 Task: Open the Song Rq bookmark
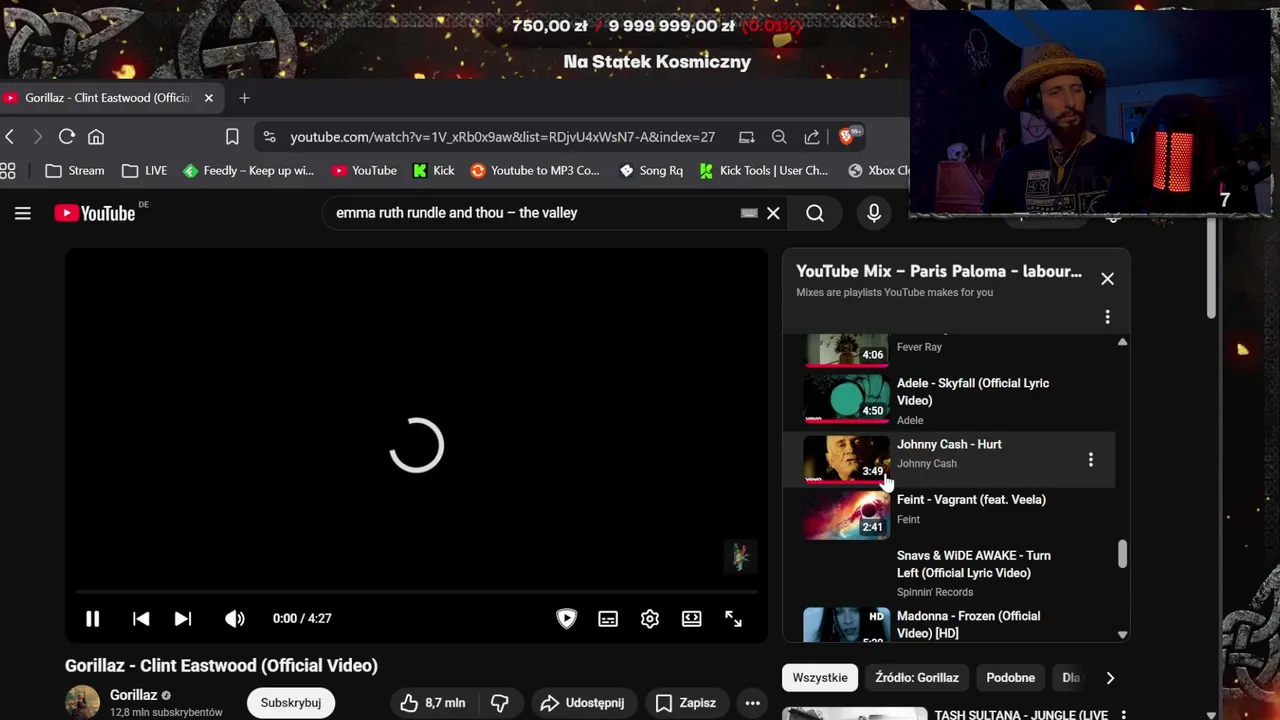click(651, 171)
